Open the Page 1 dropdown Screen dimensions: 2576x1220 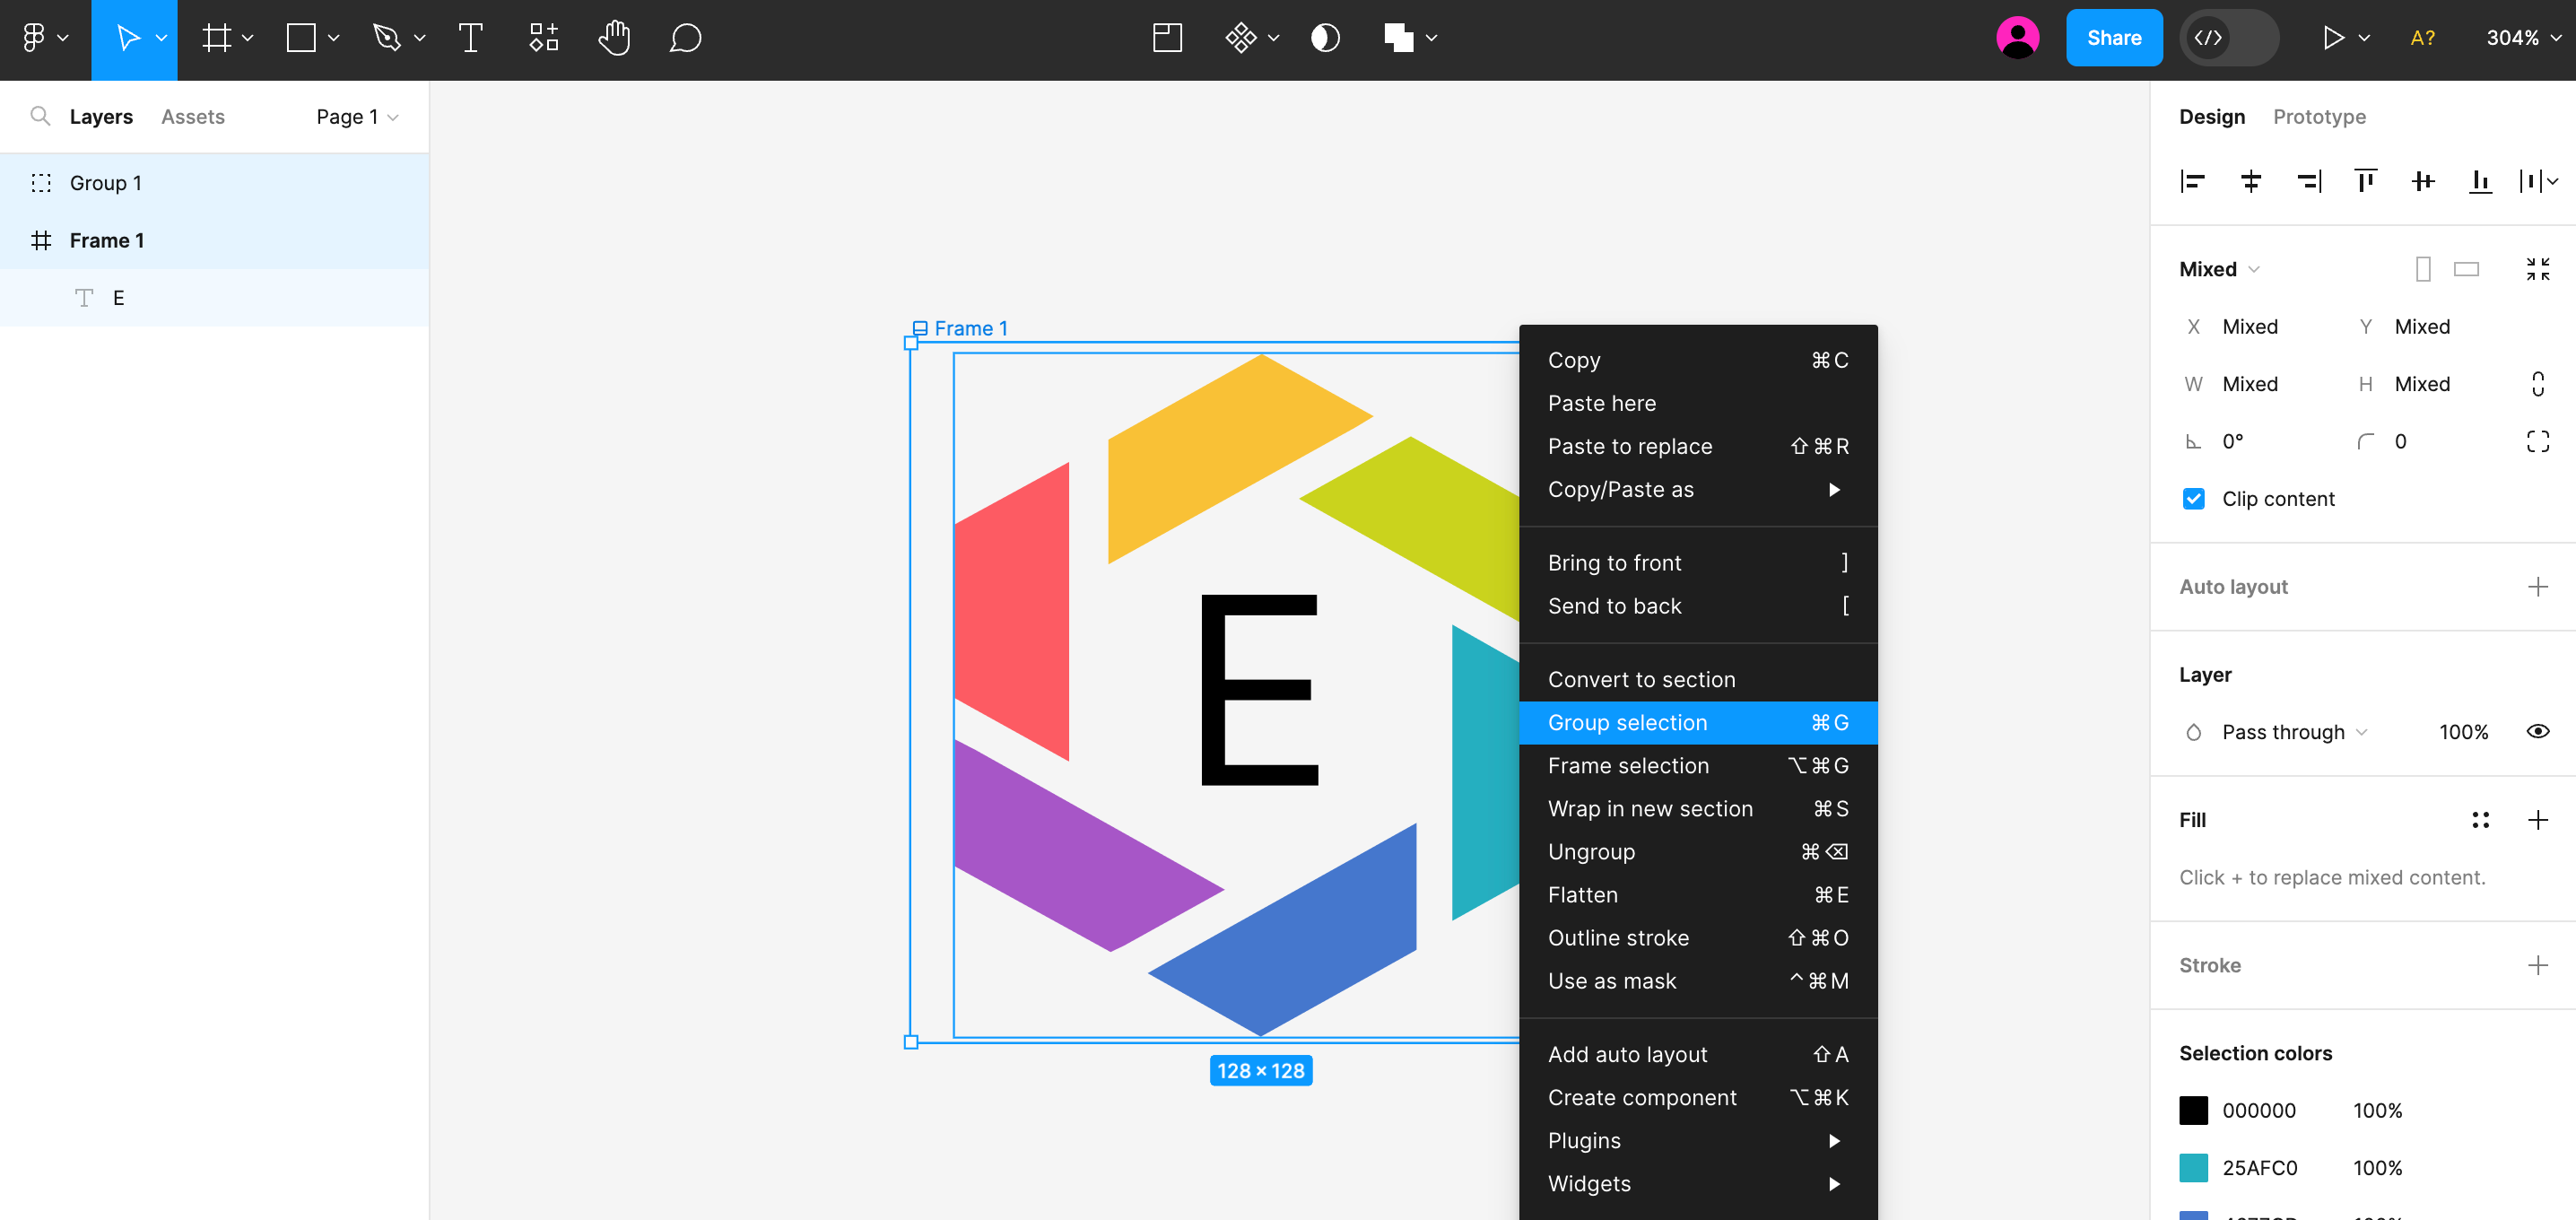pos(356,116)
